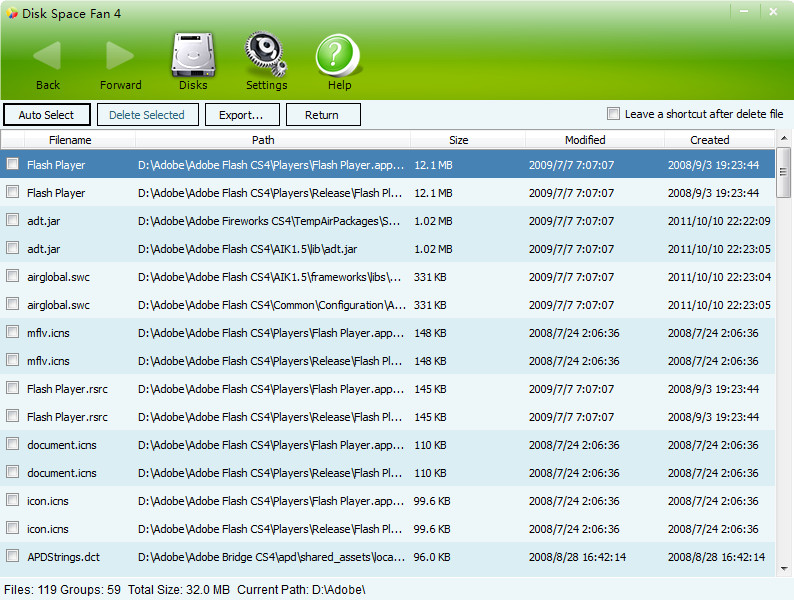
Task: Click the Adobe Bridge CS4 path cell
Action: 271,557
